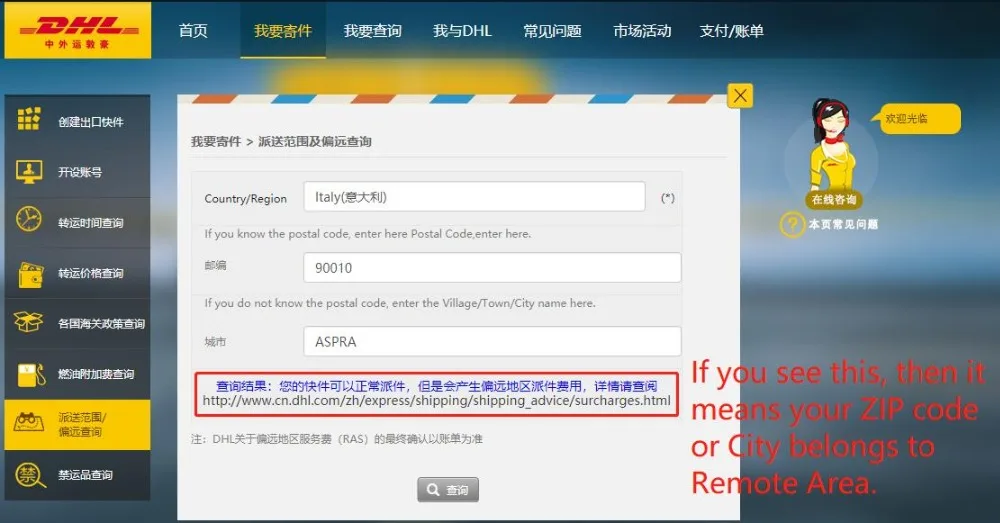The height and width of the screenshot is (523, 1000).
Task: Close the dialog with yellow X
Action: tap(740, 96)
